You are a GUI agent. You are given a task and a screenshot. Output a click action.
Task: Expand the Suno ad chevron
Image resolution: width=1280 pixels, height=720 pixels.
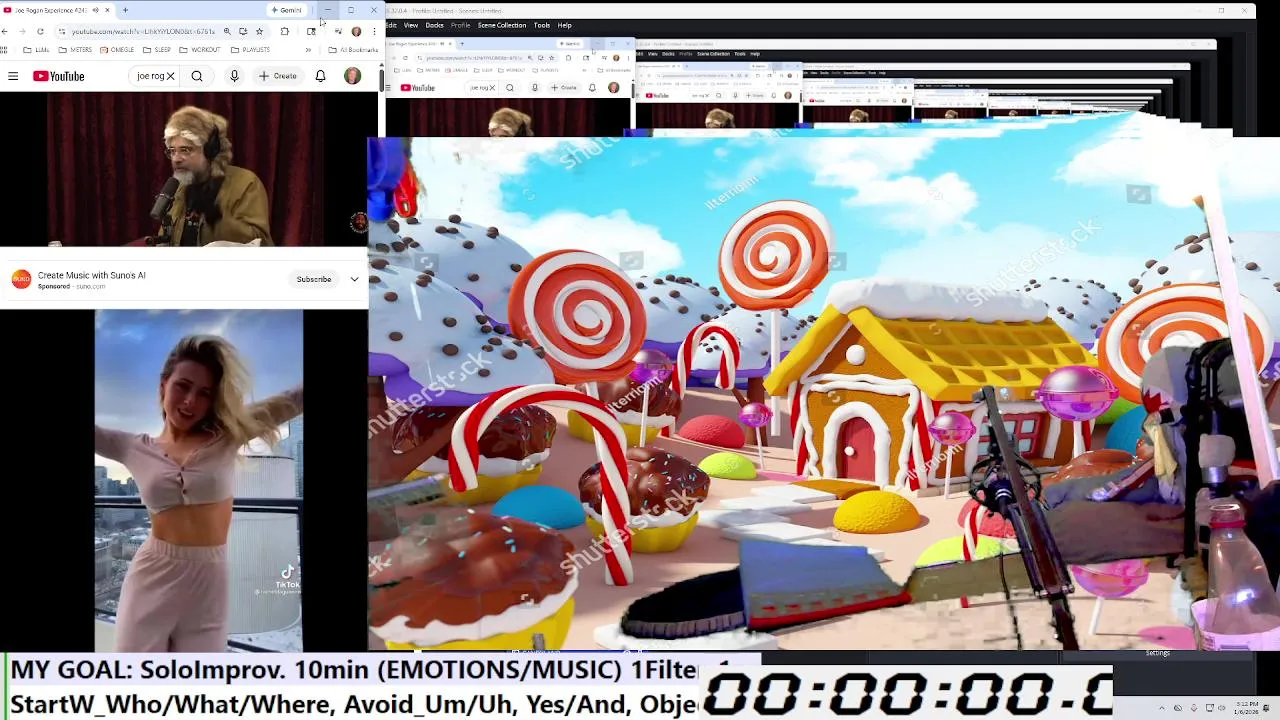(354, 279)
